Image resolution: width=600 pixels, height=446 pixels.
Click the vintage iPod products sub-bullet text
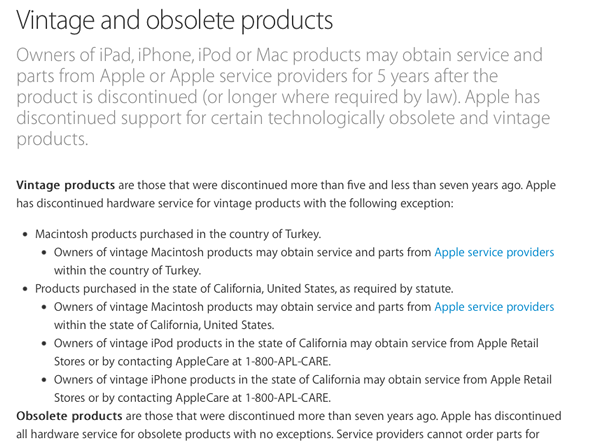click(x=296, y=352)
